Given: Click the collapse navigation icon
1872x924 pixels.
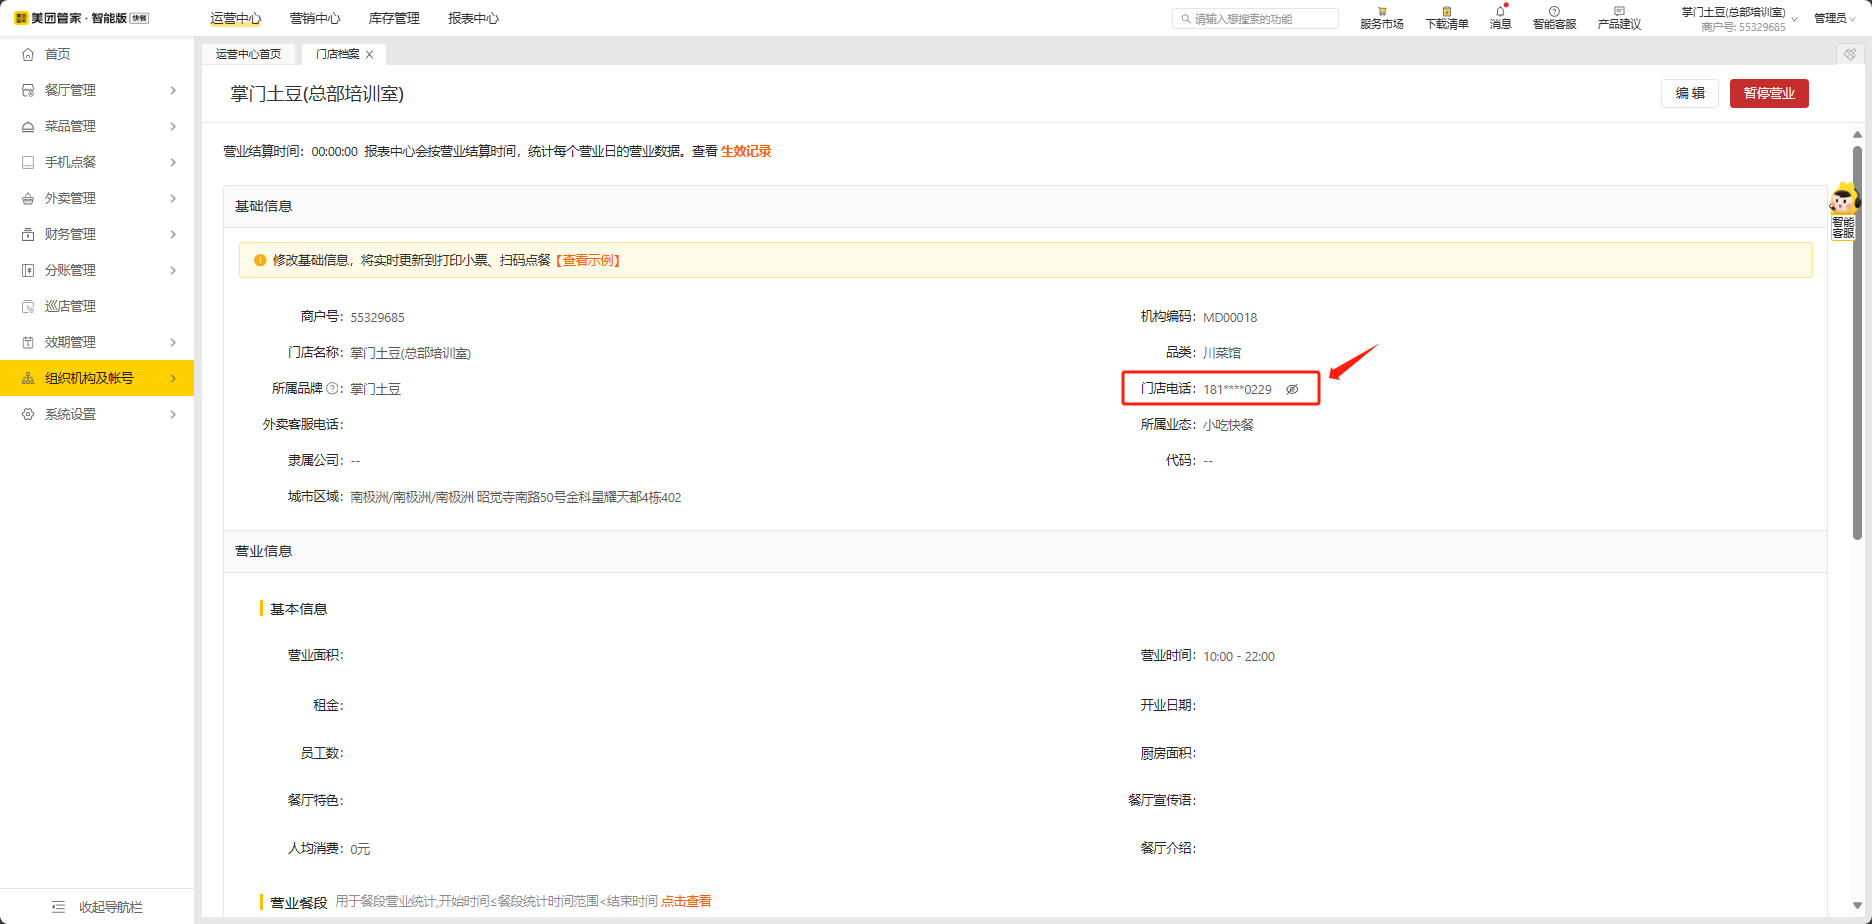Looking at the screenshot, I should pyautogui.click(x=58, y=907).
